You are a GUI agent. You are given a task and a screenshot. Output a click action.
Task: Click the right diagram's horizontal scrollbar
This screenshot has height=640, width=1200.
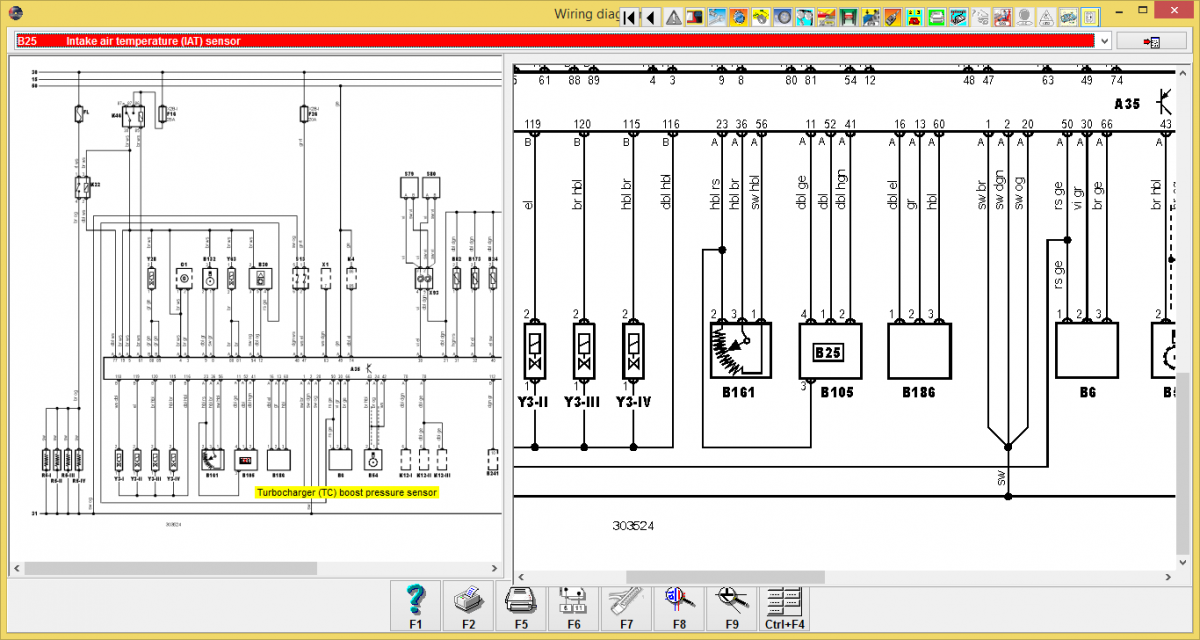click(725, 577)
